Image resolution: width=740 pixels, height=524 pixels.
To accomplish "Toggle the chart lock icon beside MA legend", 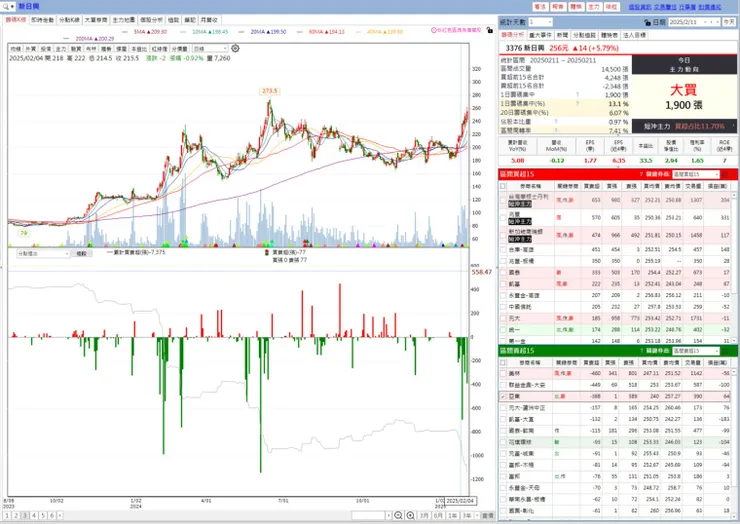I will click(x=489, y=31).
